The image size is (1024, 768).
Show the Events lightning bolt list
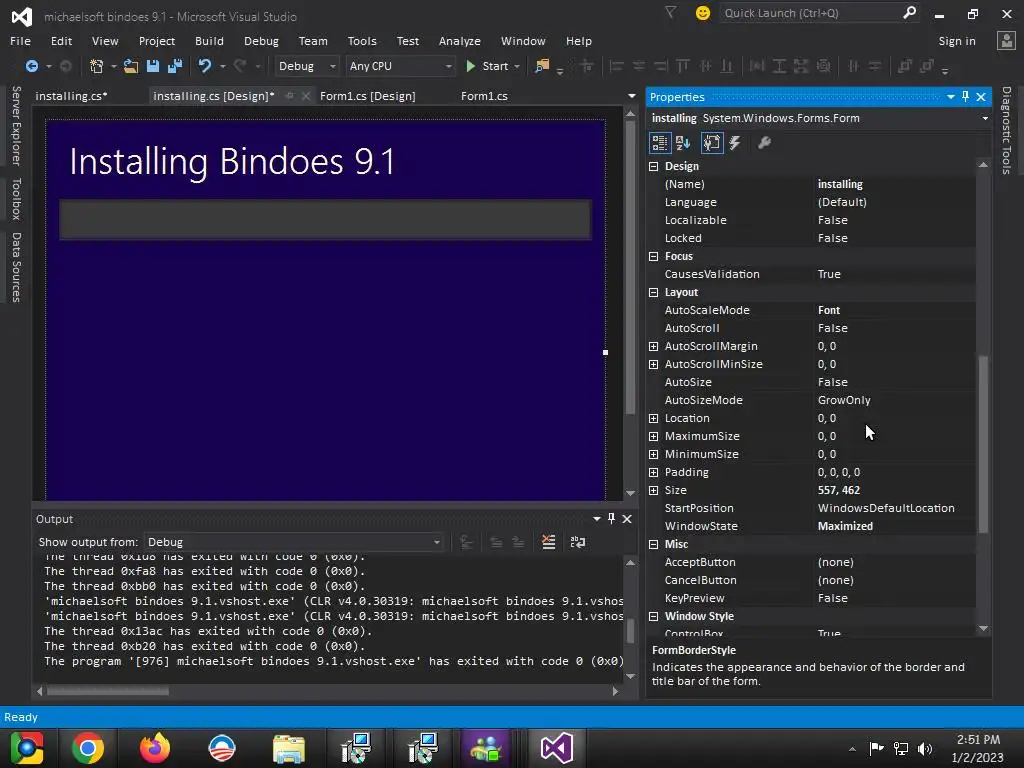point(735,143)
